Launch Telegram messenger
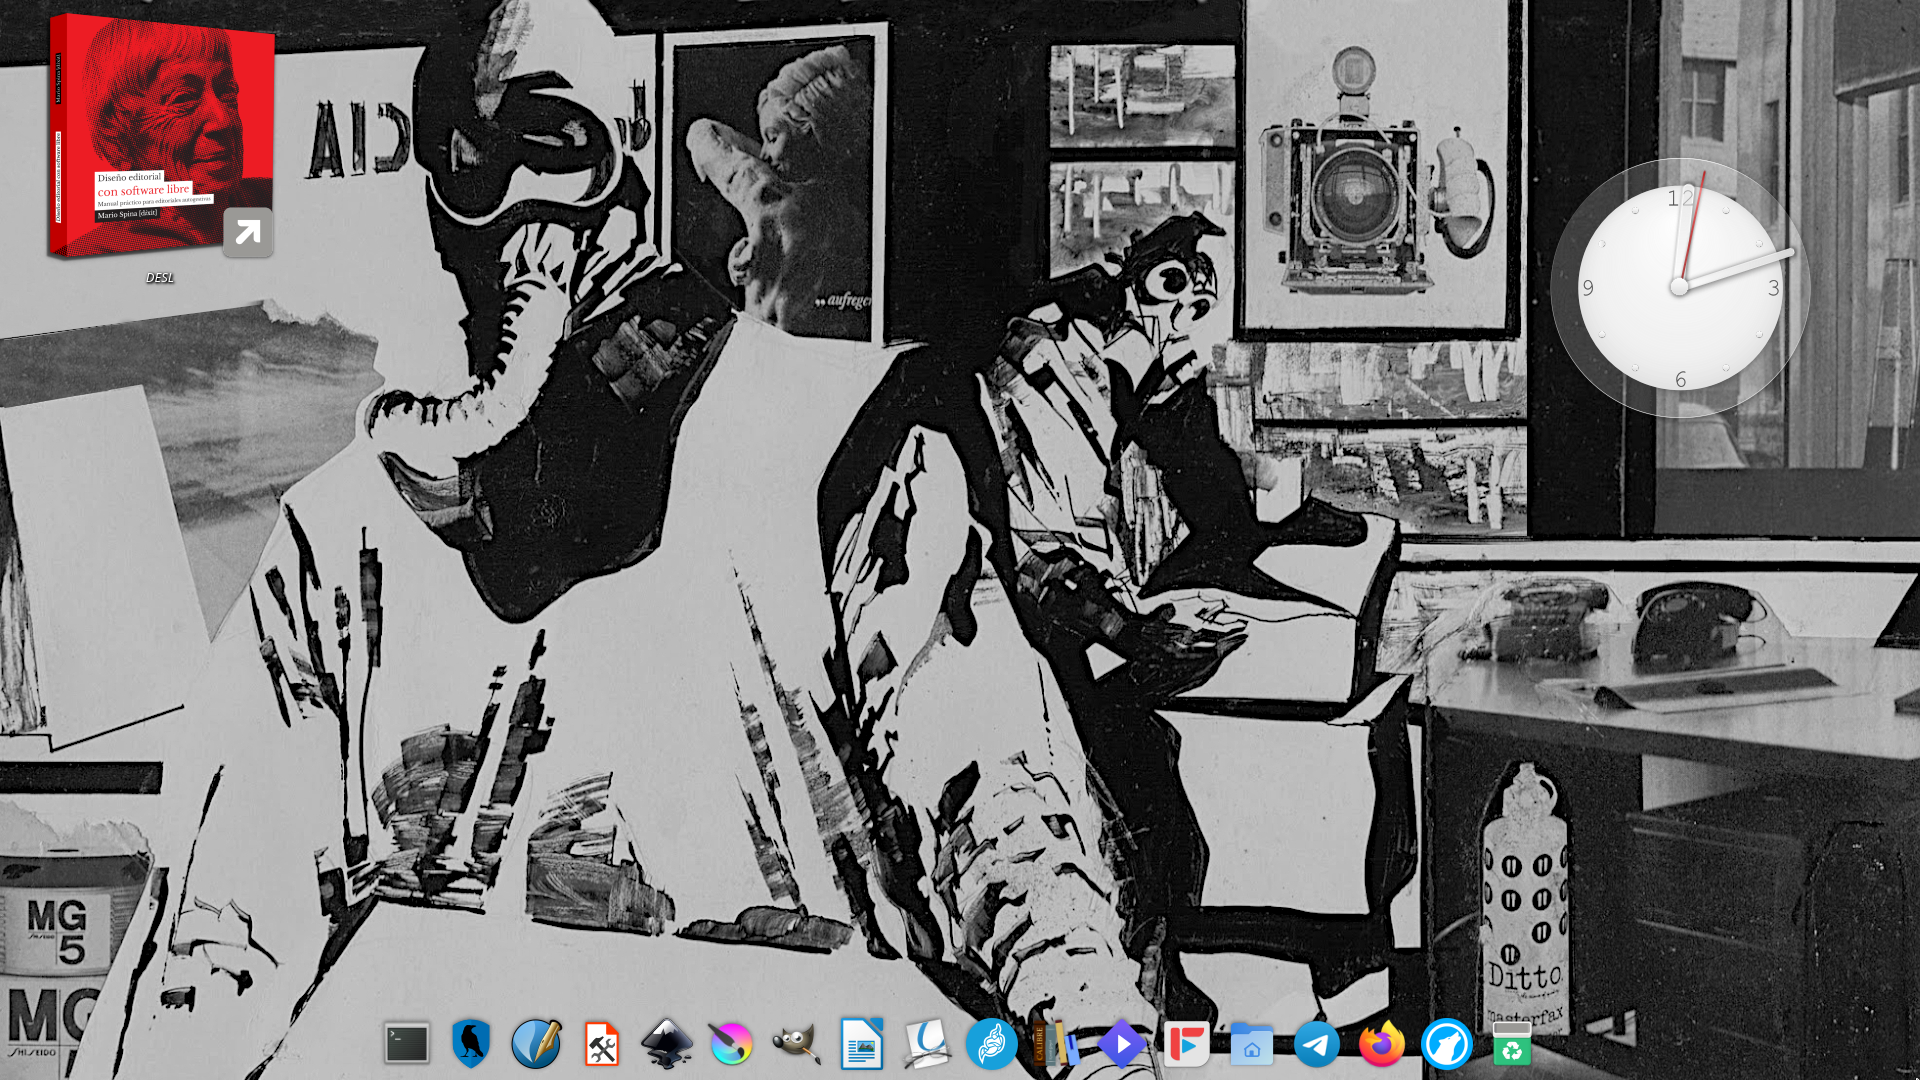Viewport: 1920px width, 1080px height. (x=1317, y=1044)
